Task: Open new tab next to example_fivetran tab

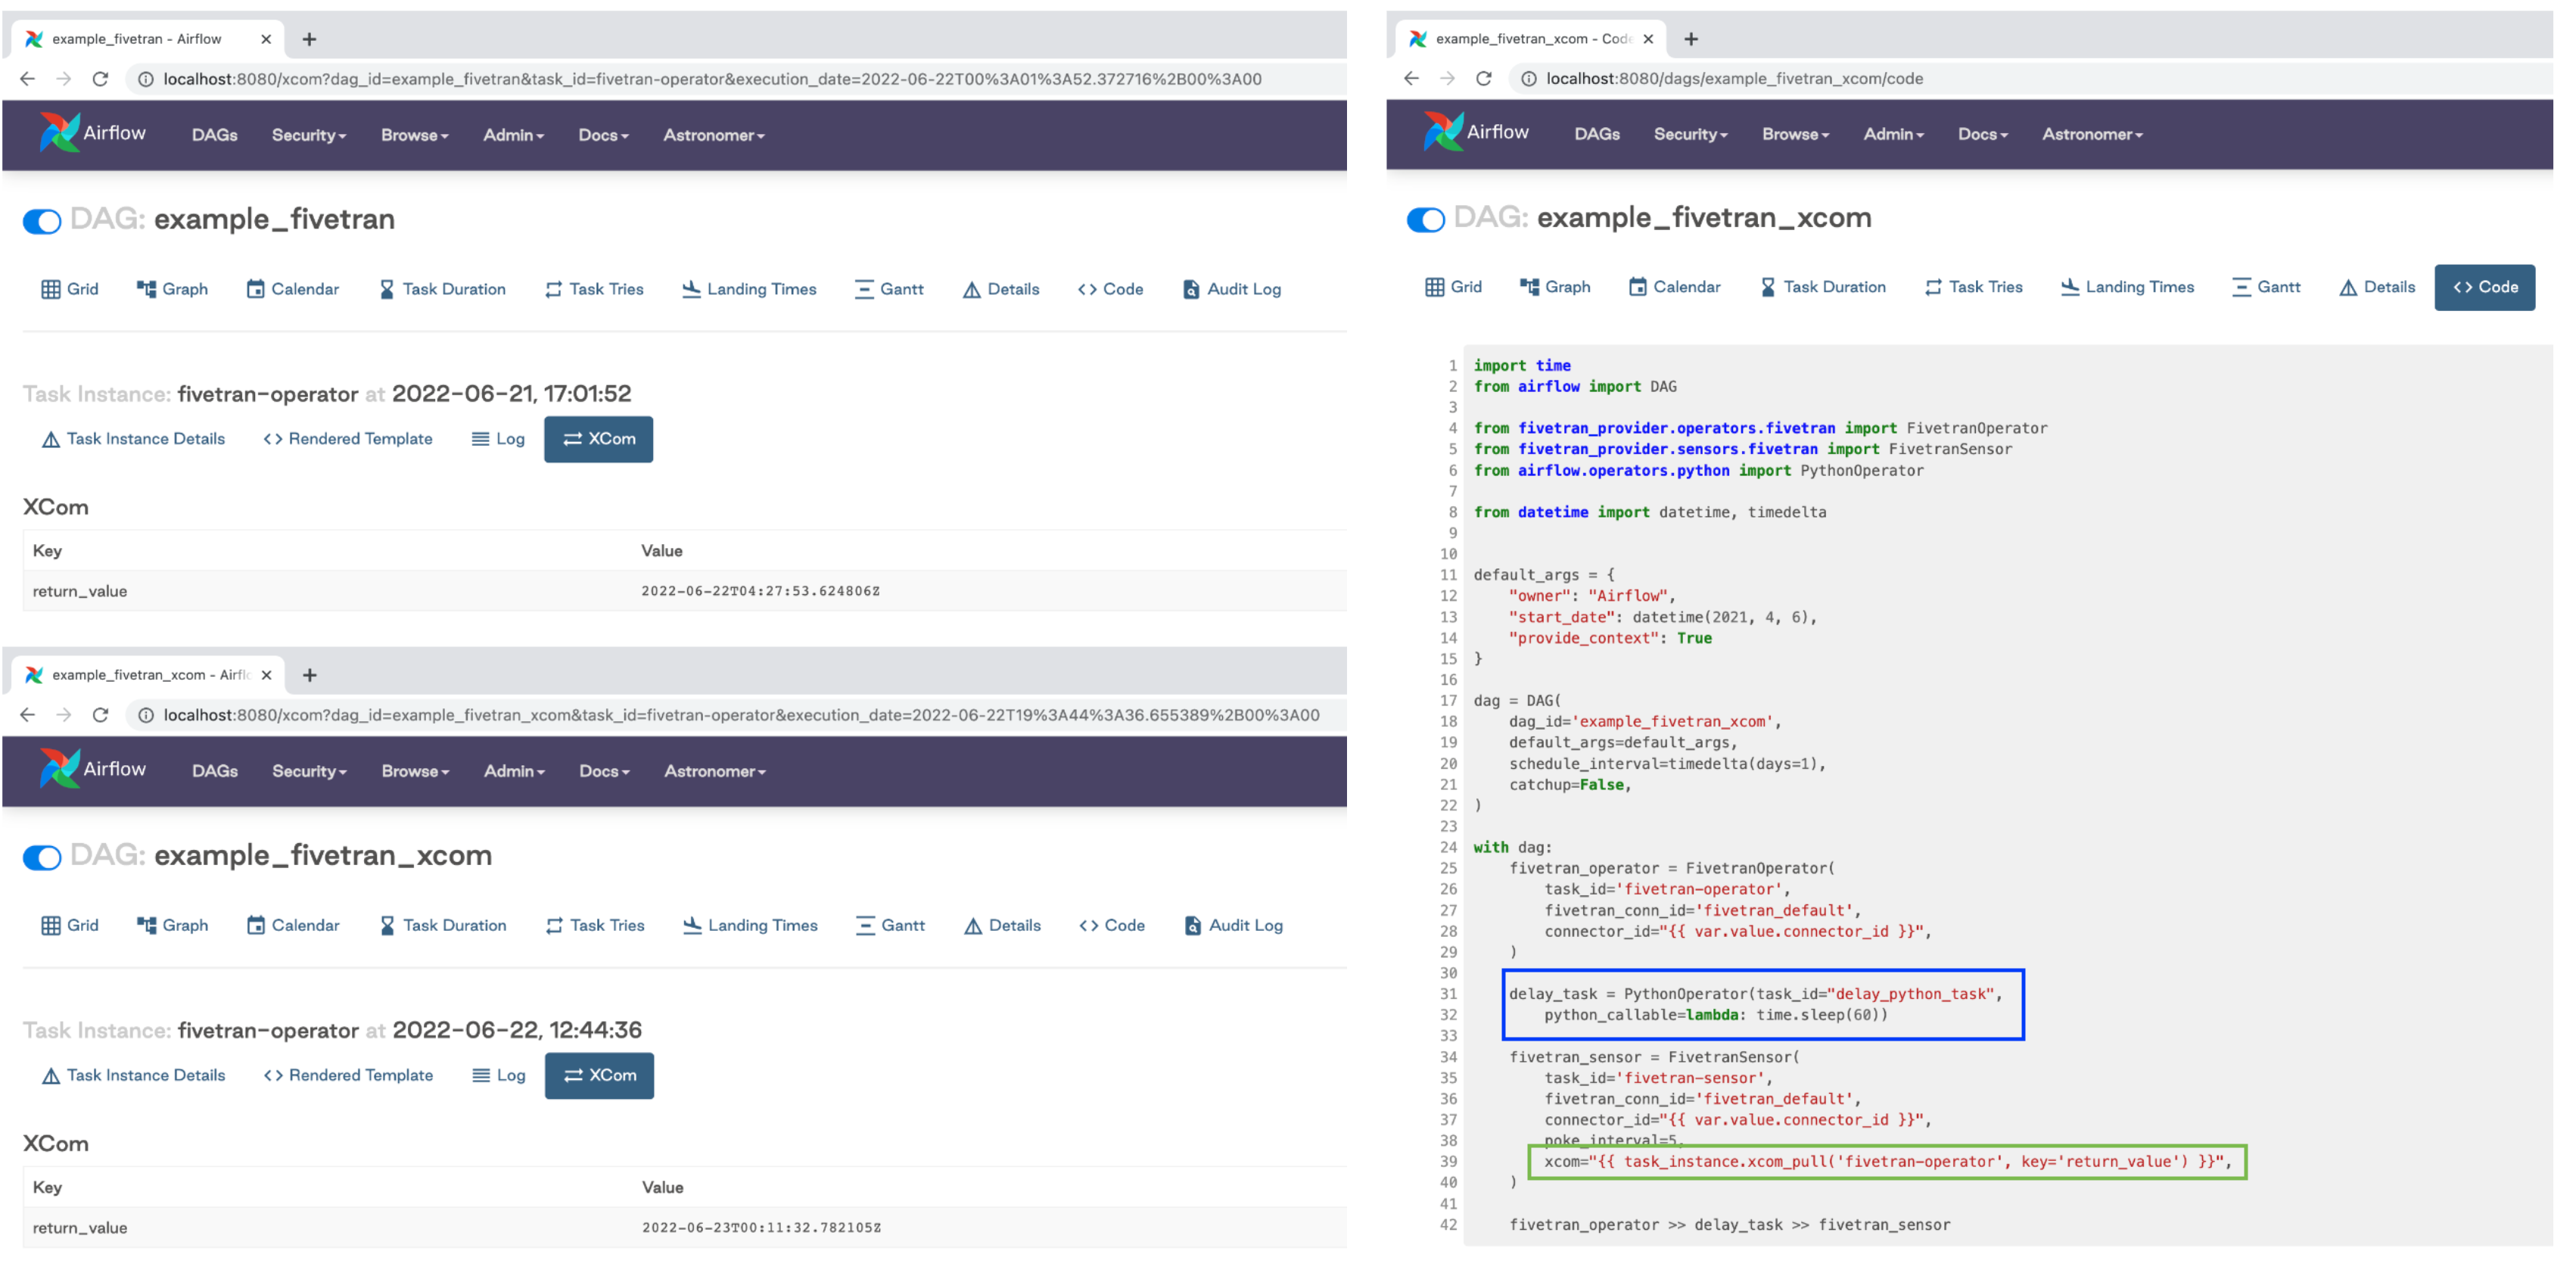Action: pyautogui.click(x=309, y=39)
